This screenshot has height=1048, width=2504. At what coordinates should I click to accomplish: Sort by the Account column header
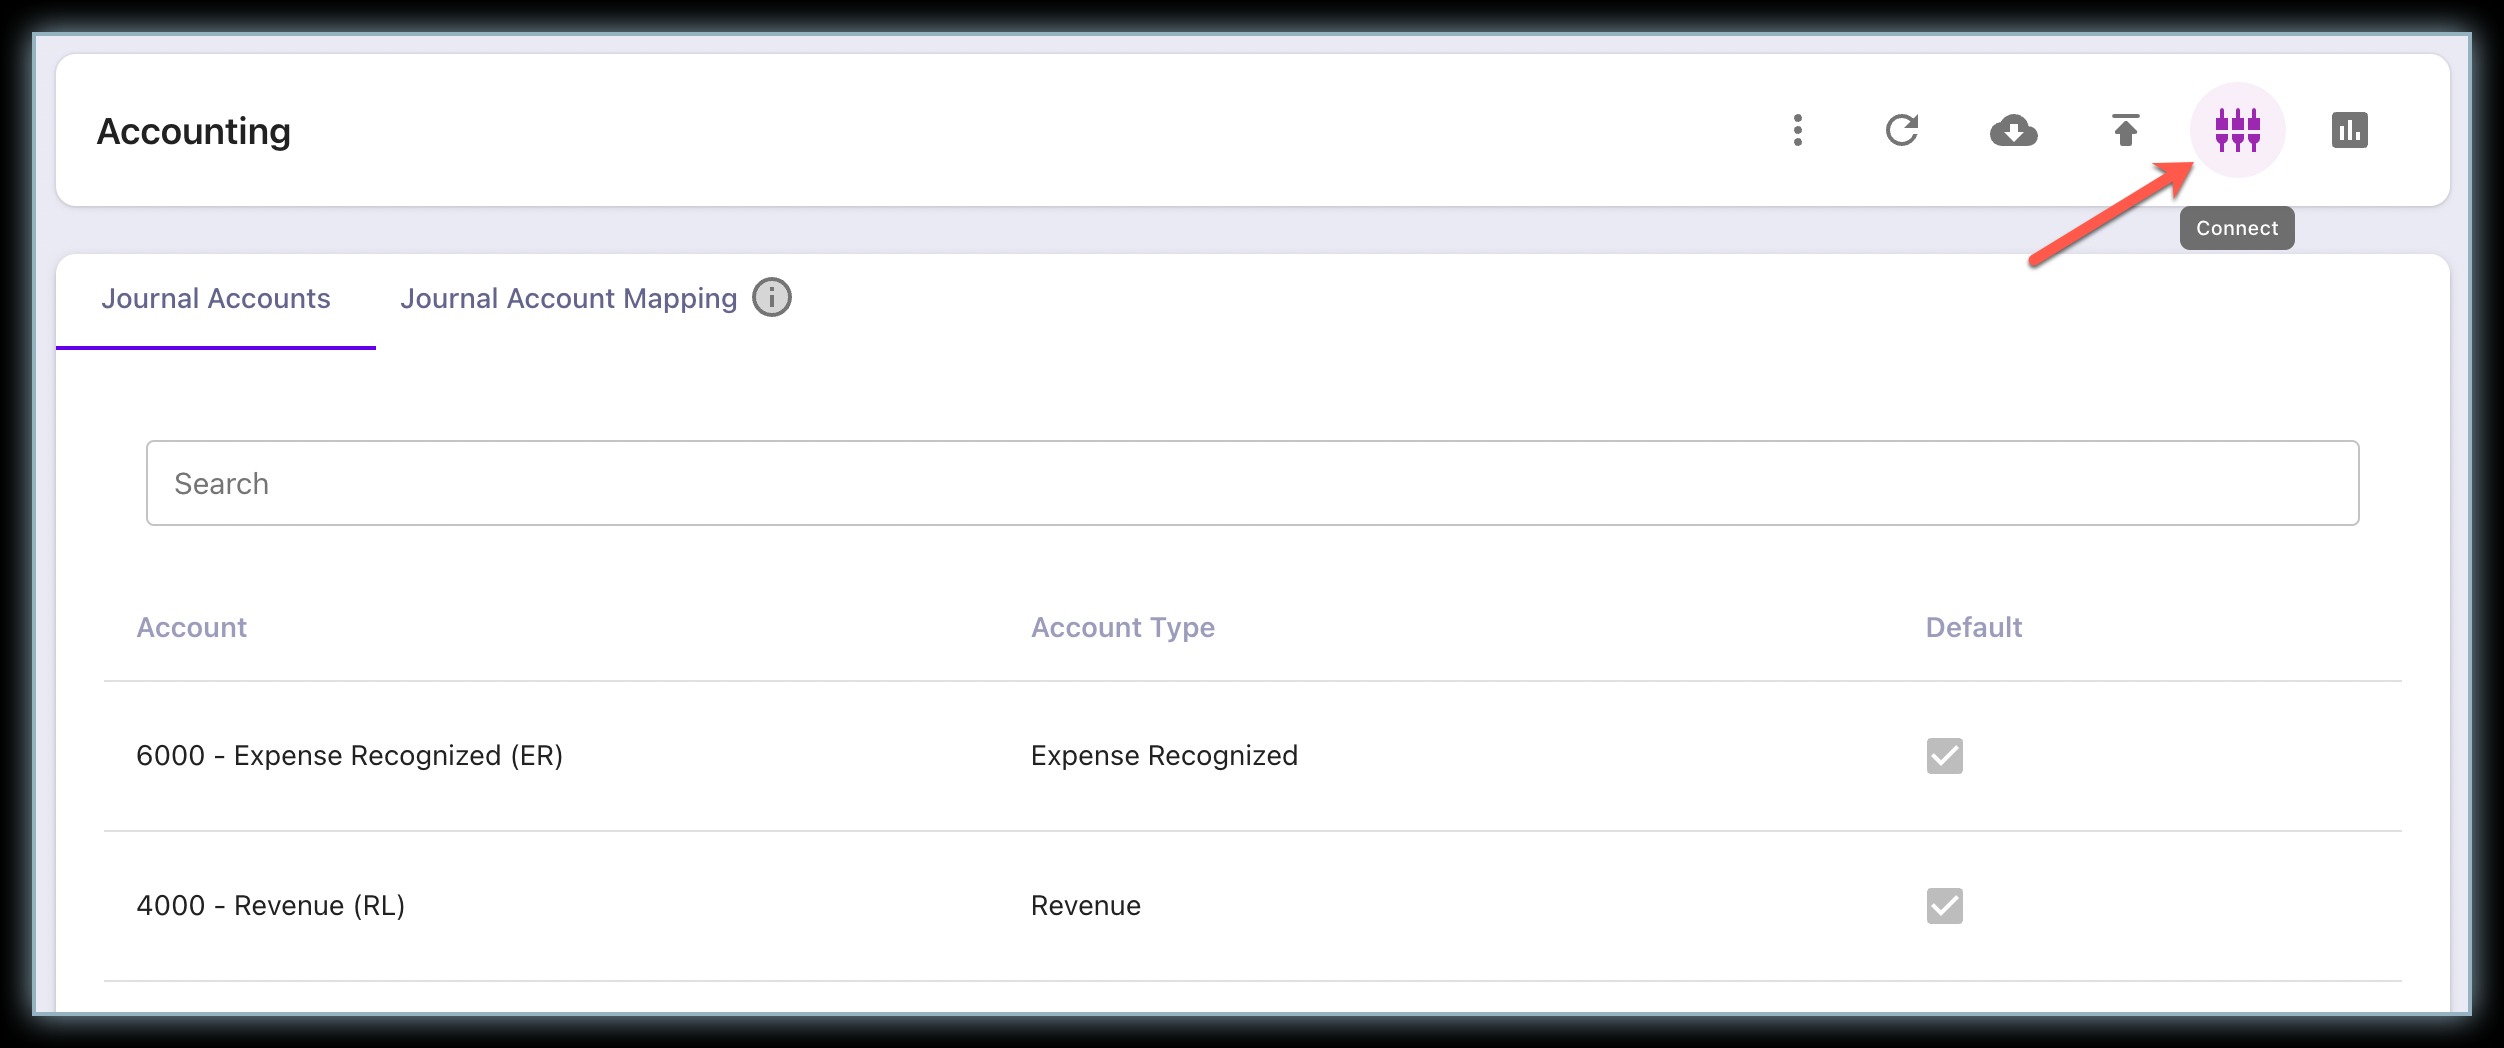191,627
